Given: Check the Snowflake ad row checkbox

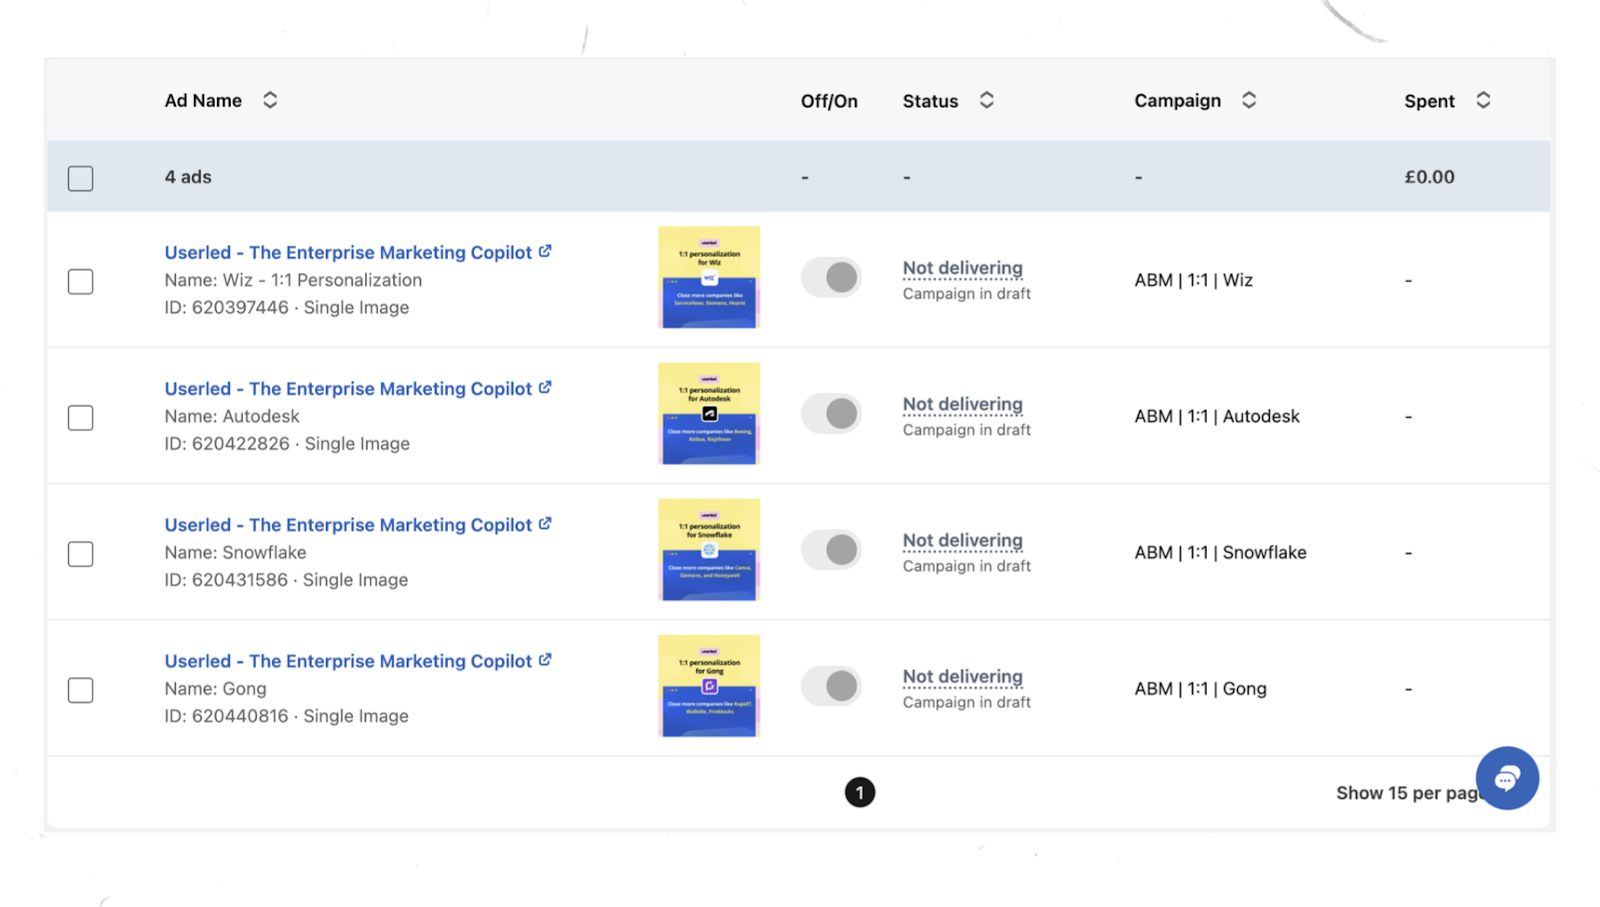Looking at the screenshot, I should 81,554.
